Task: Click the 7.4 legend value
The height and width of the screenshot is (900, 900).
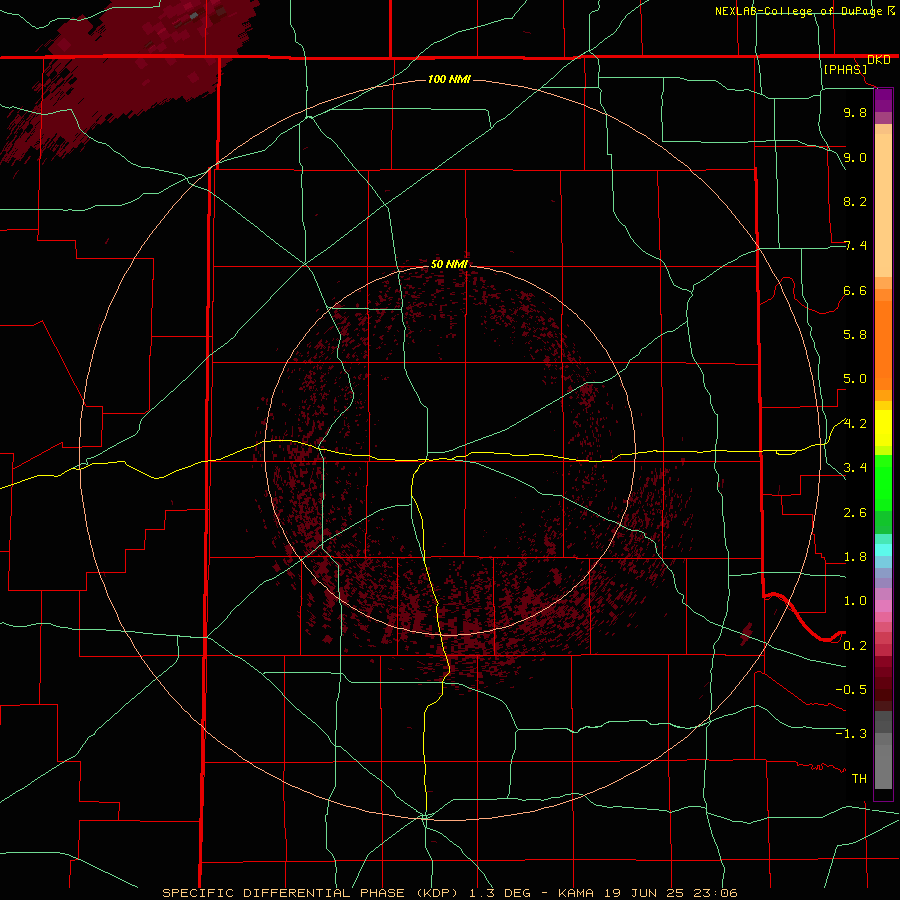Action: click(x=855, y=246)
